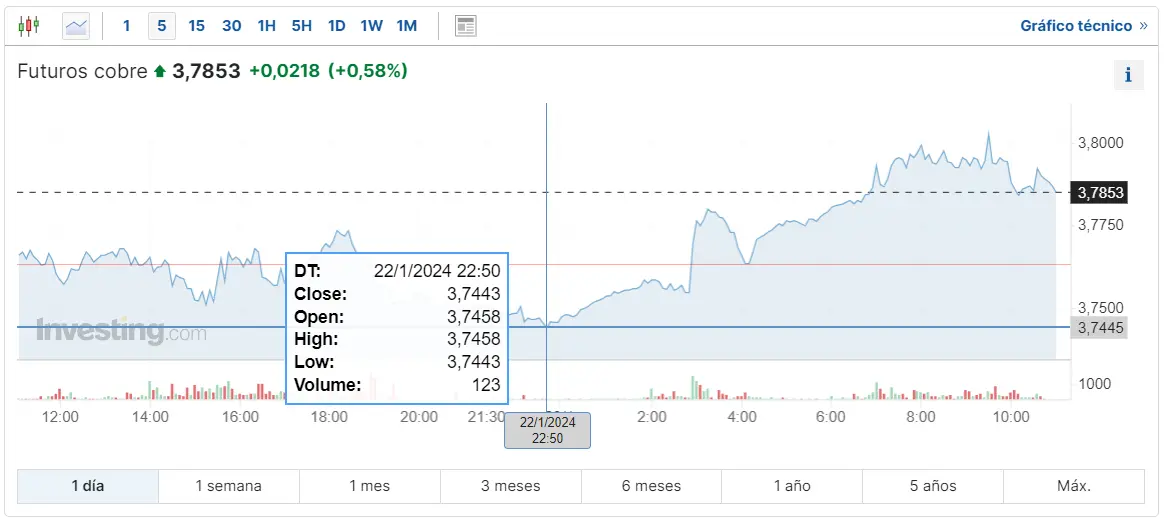
Task: Click the green up arrow beside Futuros cobre
Action: tap(159, 72)
